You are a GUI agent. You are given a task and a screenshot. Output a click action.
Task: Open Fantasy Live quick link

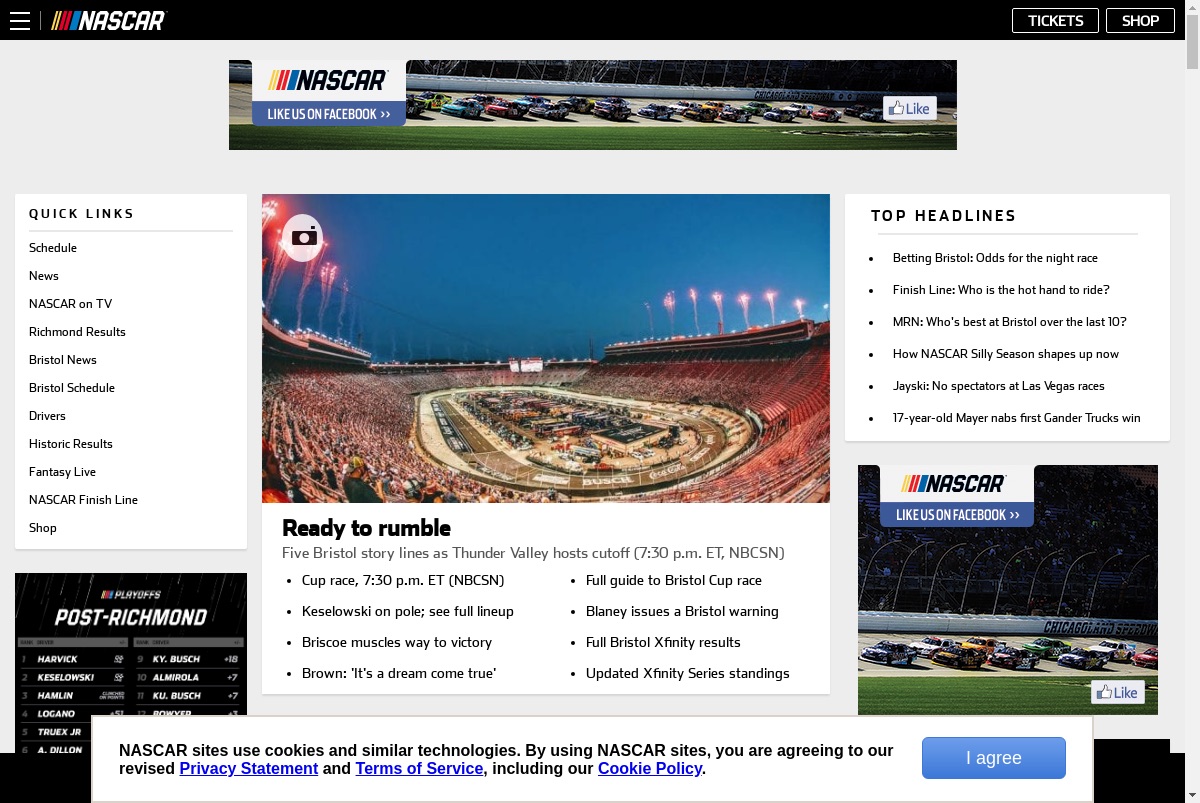pyautogui.click(x=62, y=472)
